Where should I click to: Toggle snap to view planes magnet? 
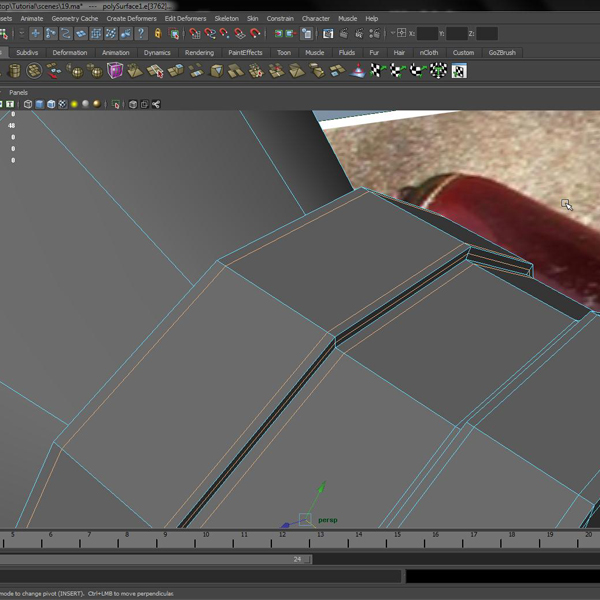[240, 34]
